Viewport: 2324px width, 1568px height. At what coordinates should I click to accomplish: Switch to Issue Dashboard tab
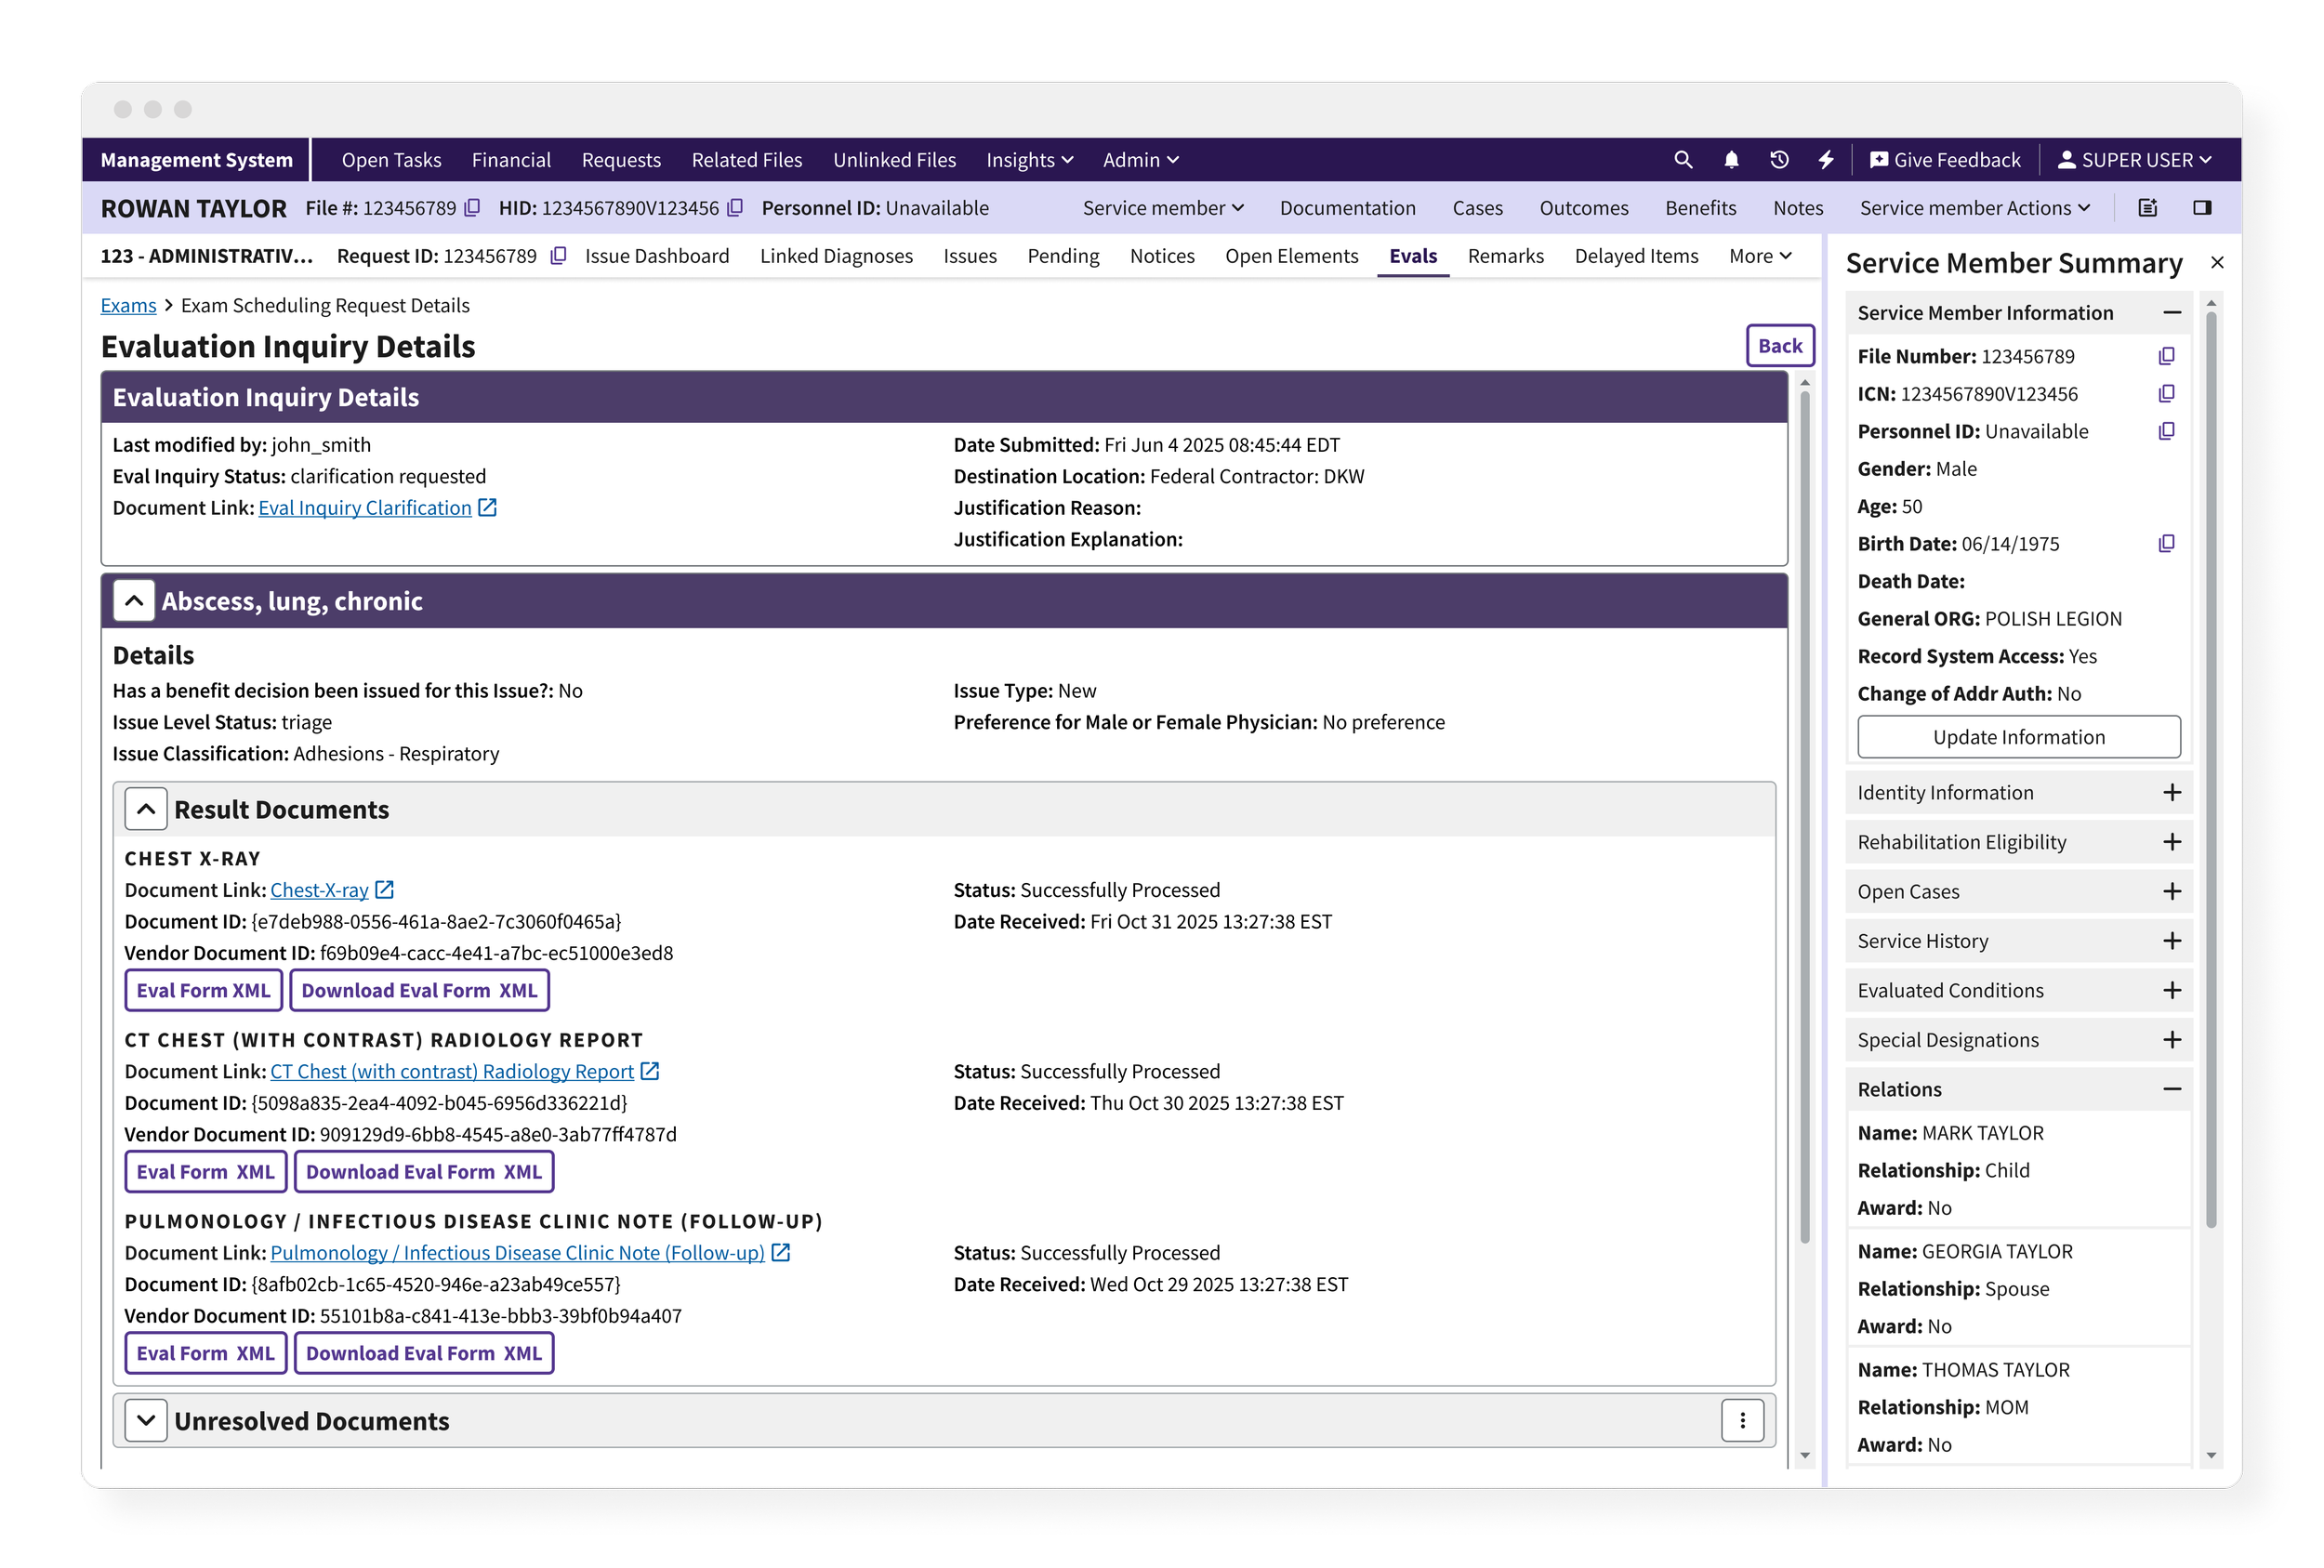657,256
